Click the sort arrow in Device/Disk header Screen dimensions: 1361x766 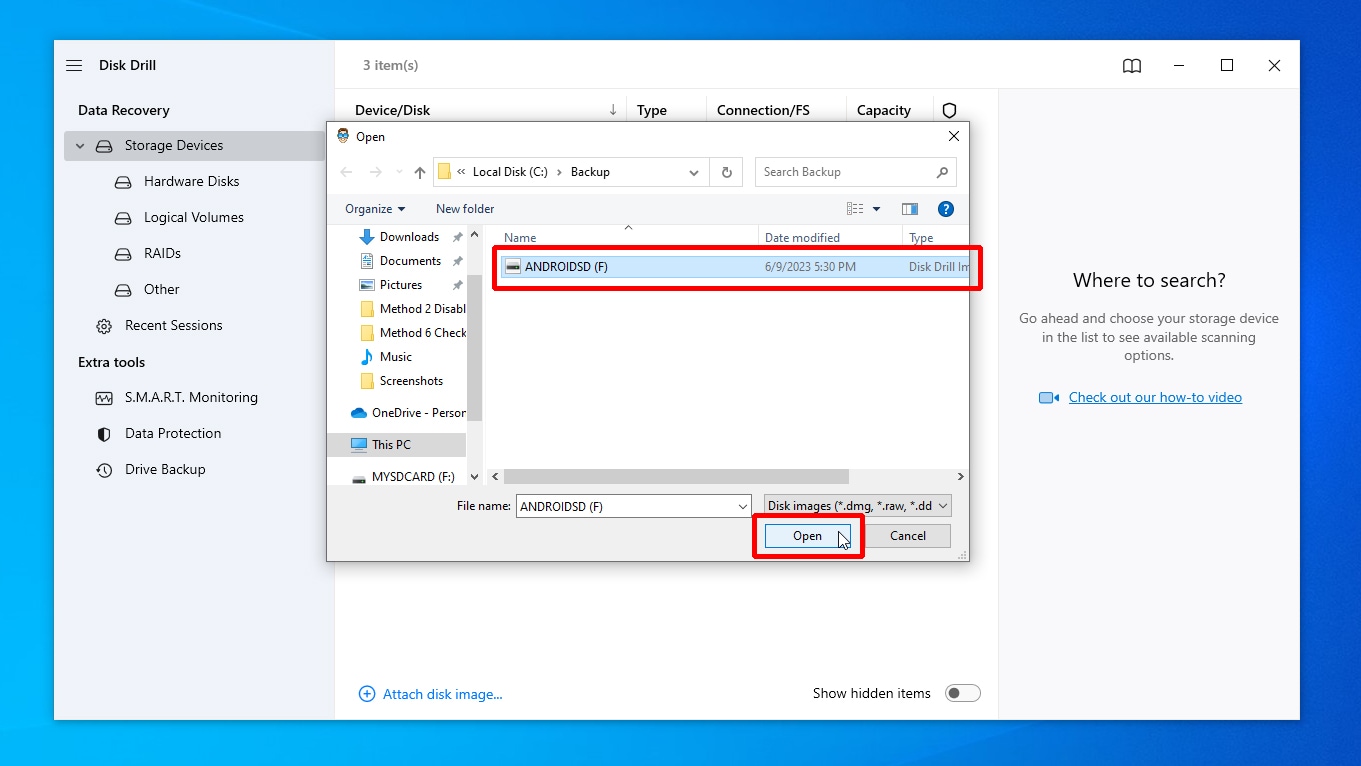613,110
